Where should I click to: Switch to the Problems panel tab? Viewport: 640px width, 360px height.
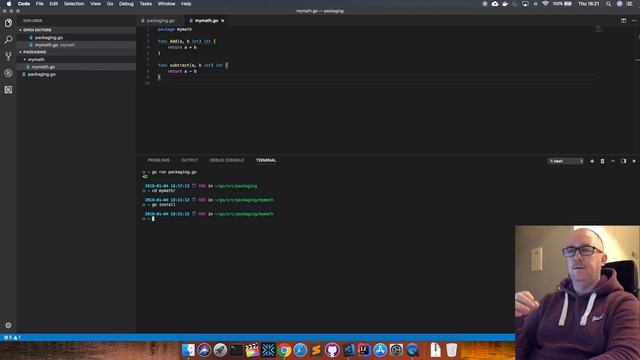click(x=158, y=160)
